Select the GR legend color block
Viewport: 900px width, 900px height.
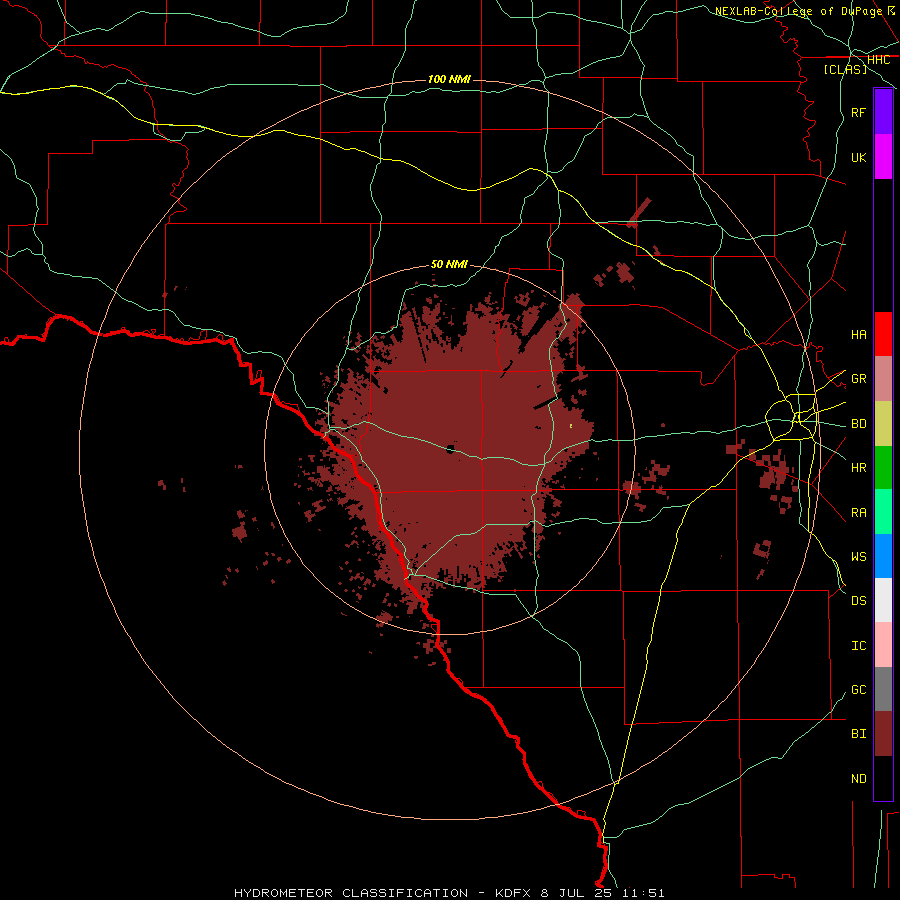tap(883, 379)
